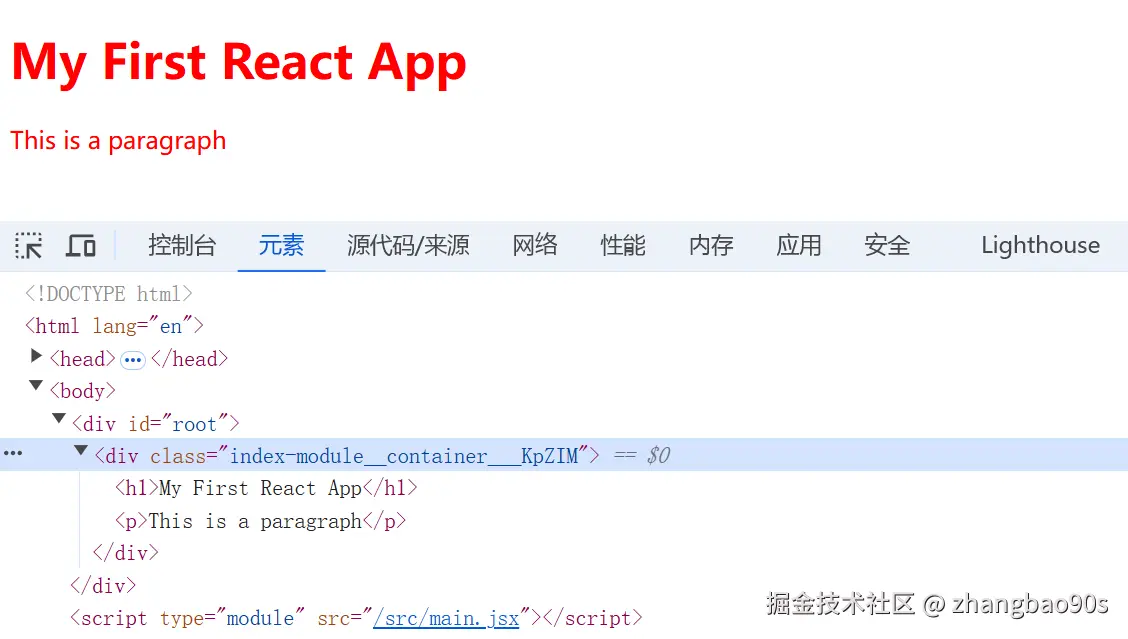Click the module type attribute value

click(x=260, y=618)
